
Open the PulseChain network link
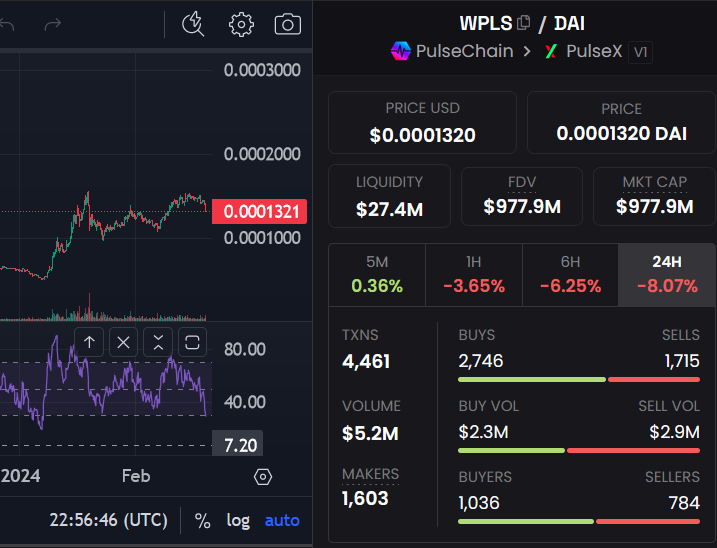coord(465,51)
